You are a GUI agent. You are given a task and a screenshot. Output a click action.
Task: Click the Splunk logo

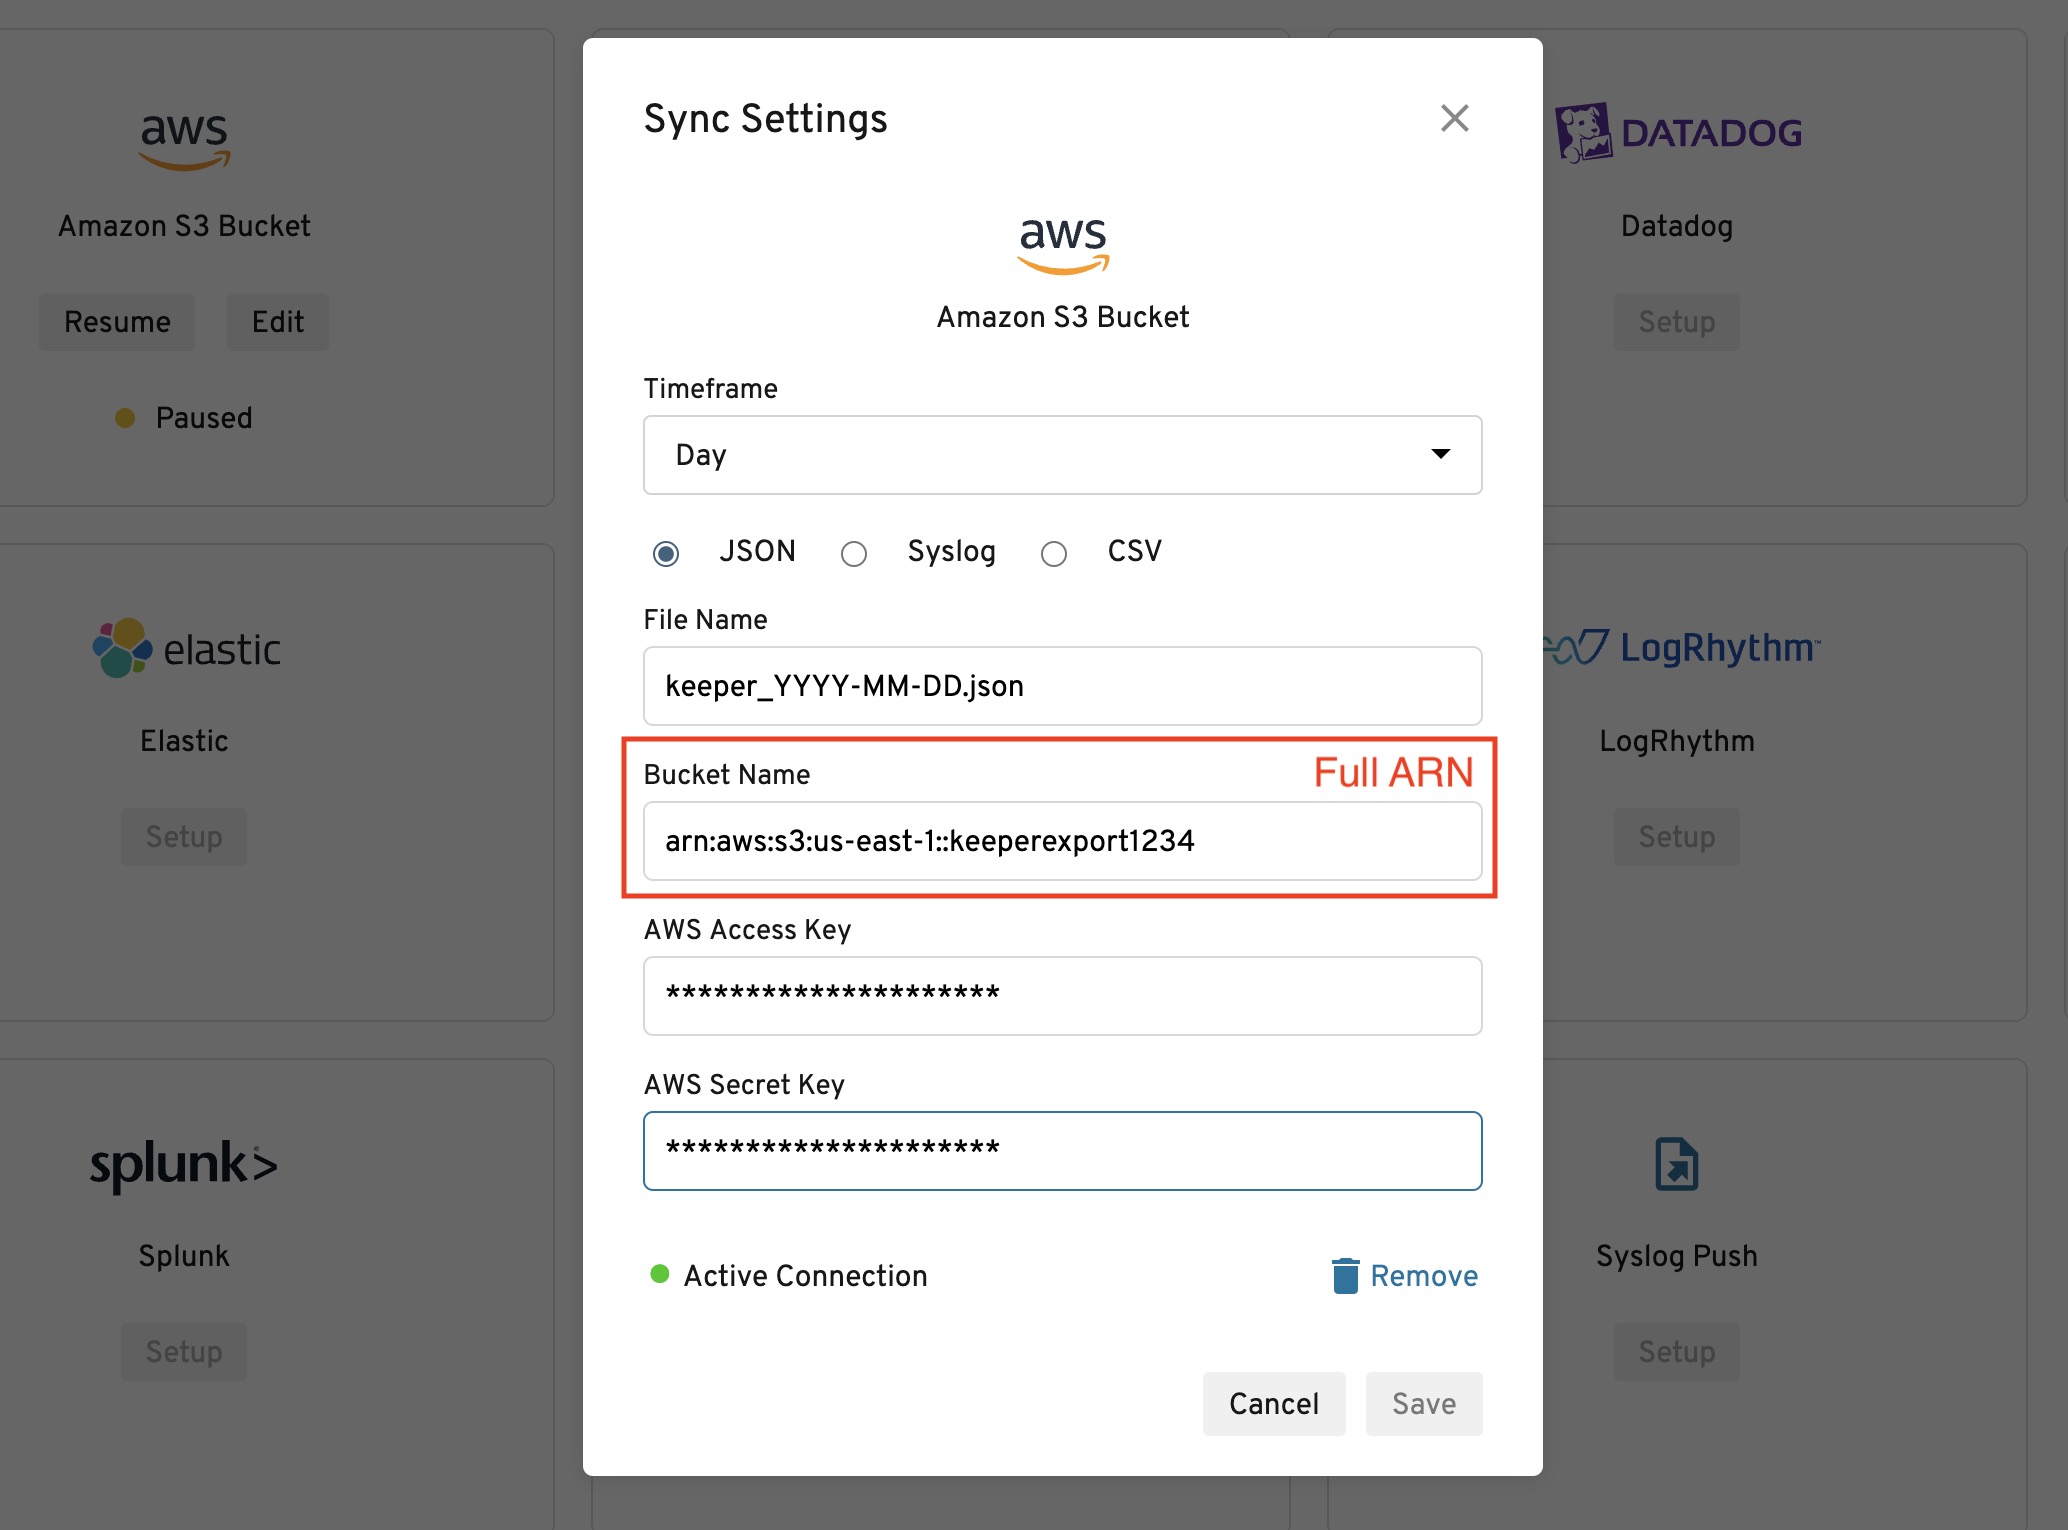(184, 1164)
